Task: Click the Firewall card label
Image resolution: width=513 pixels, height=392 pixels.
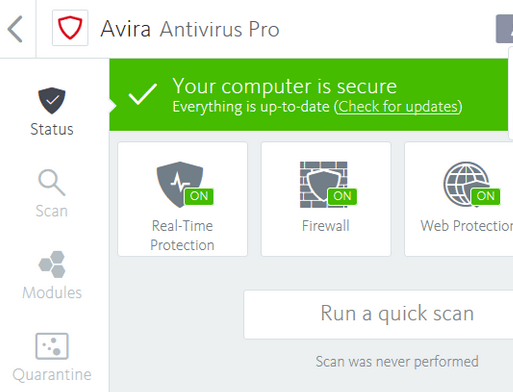Action: (326, 226)
